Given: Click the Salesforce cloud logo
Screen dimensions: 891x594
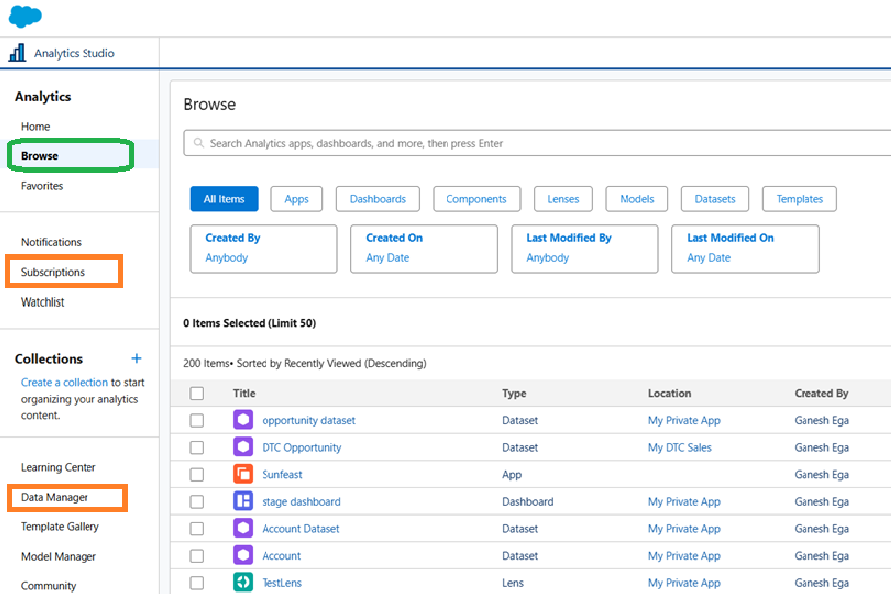Looking at the screenshot, I should point(25,16).
